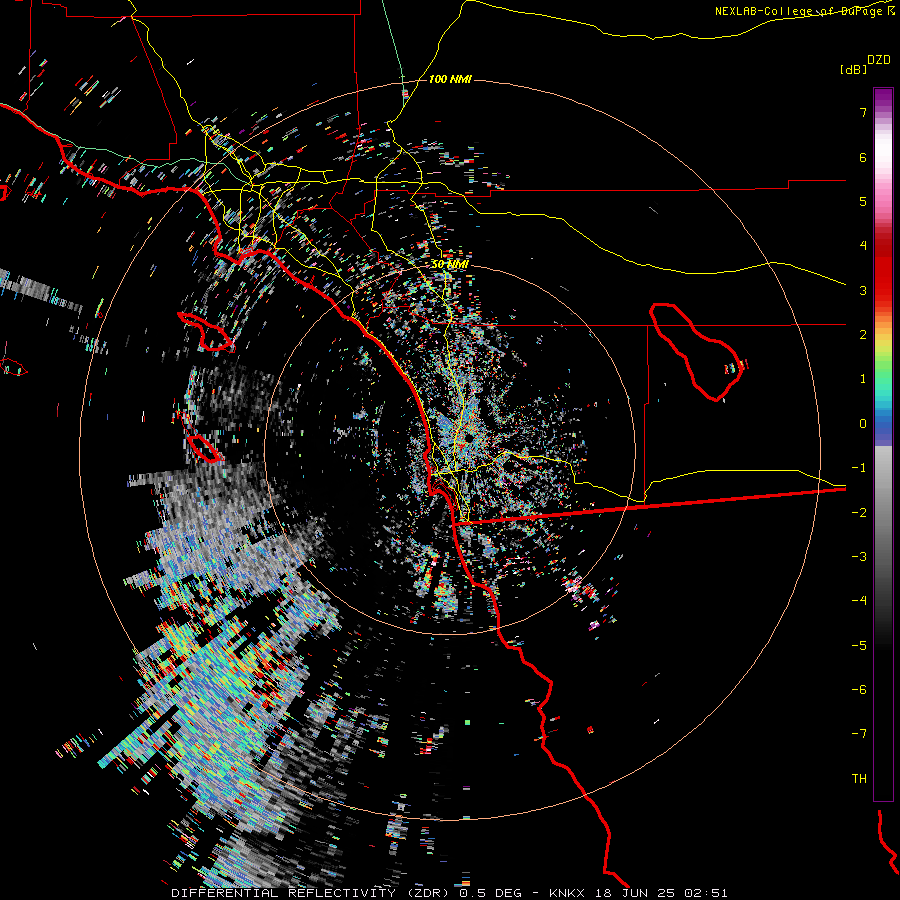900x900 pixels.
Task: Click the 50 NMI range ring label
Action: pos(450,264)
